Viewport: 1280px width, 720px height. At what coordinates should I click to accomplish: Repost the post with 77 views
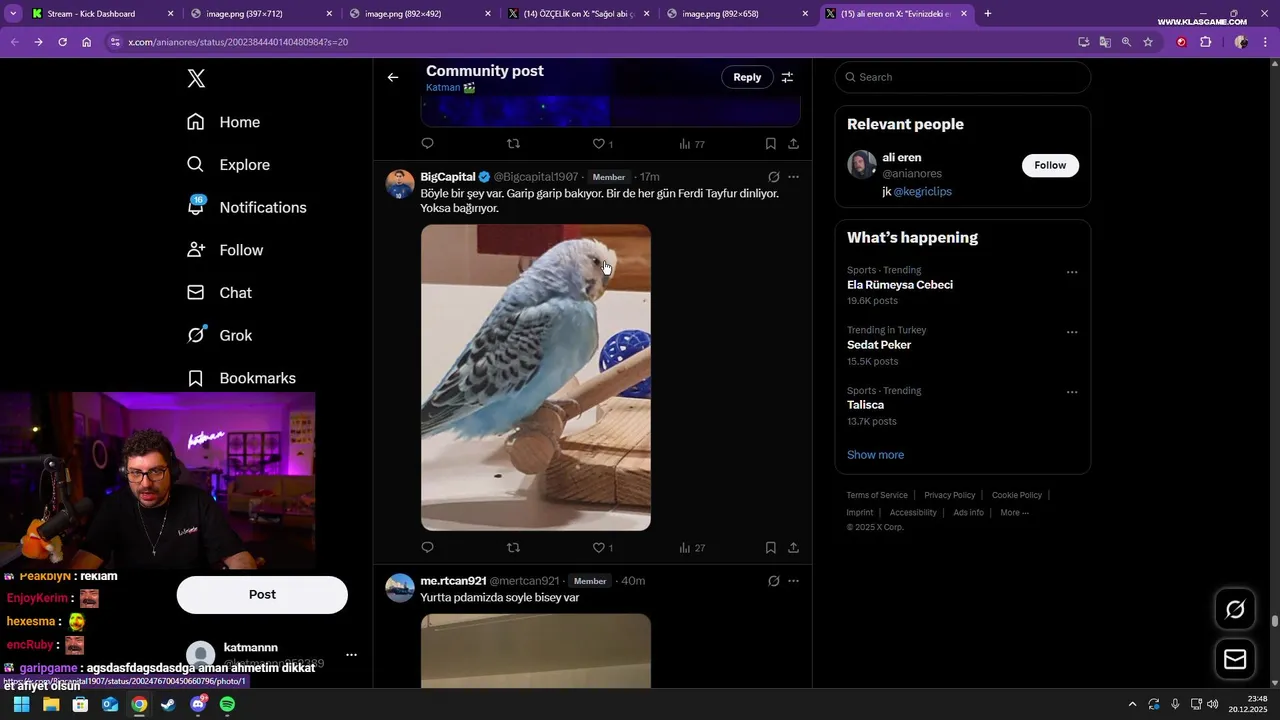click(x=514, y=144)
